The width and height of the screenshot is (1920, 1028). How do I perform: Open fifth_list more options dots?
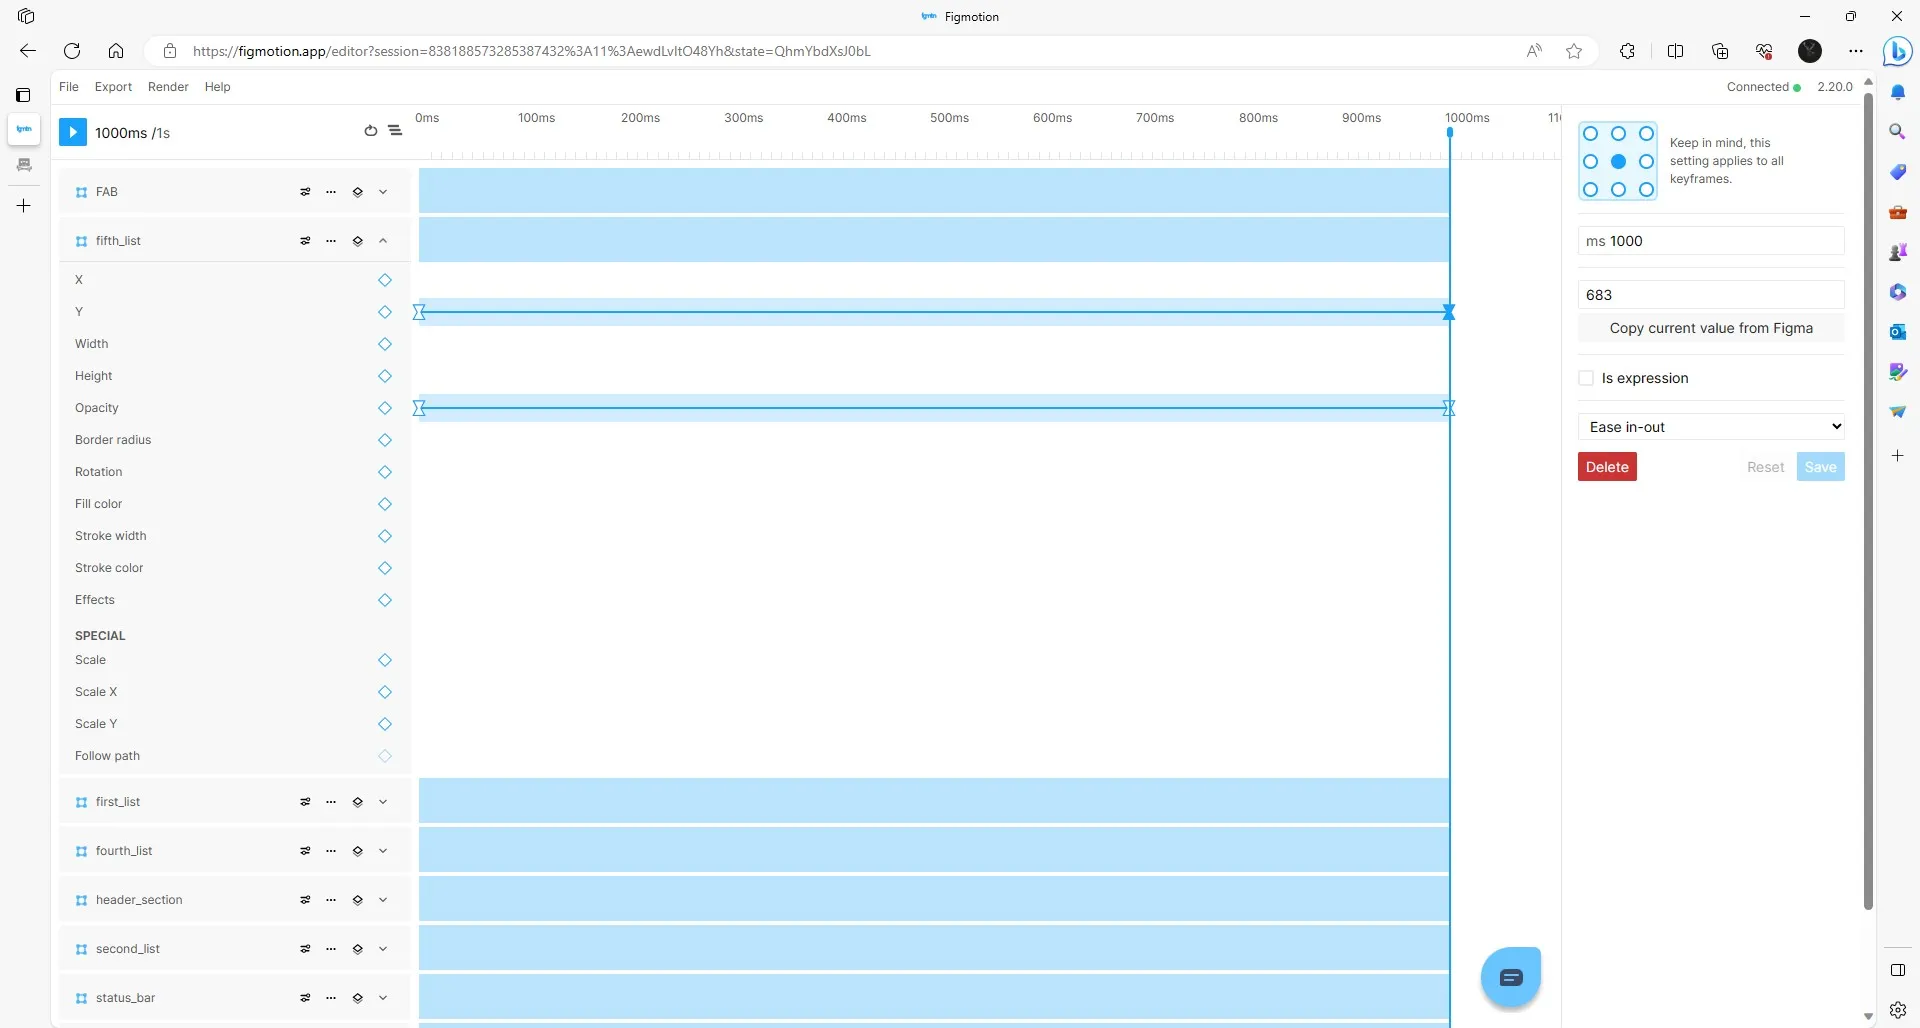331,241
